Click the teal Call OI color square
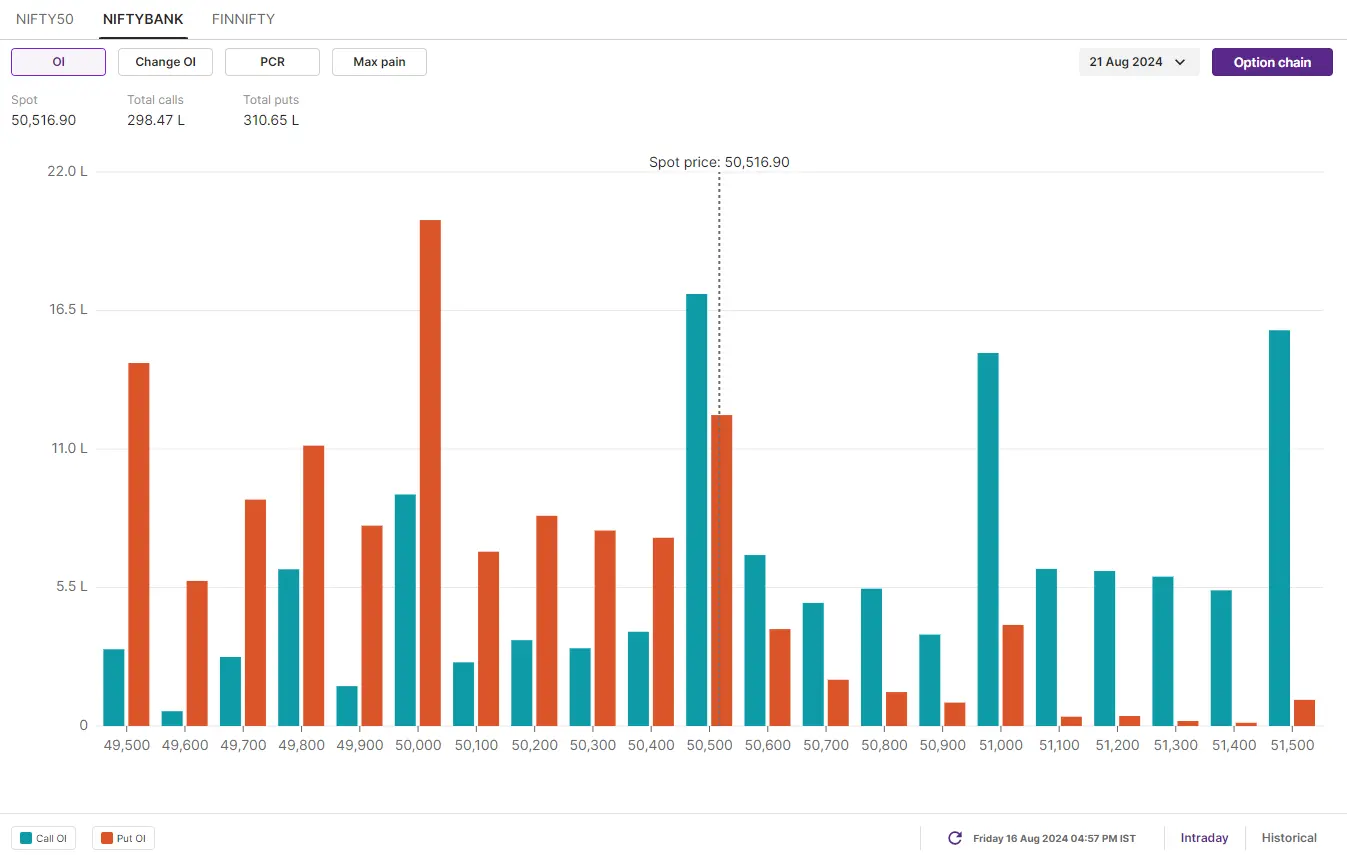1347x855 pixels. 26,838
